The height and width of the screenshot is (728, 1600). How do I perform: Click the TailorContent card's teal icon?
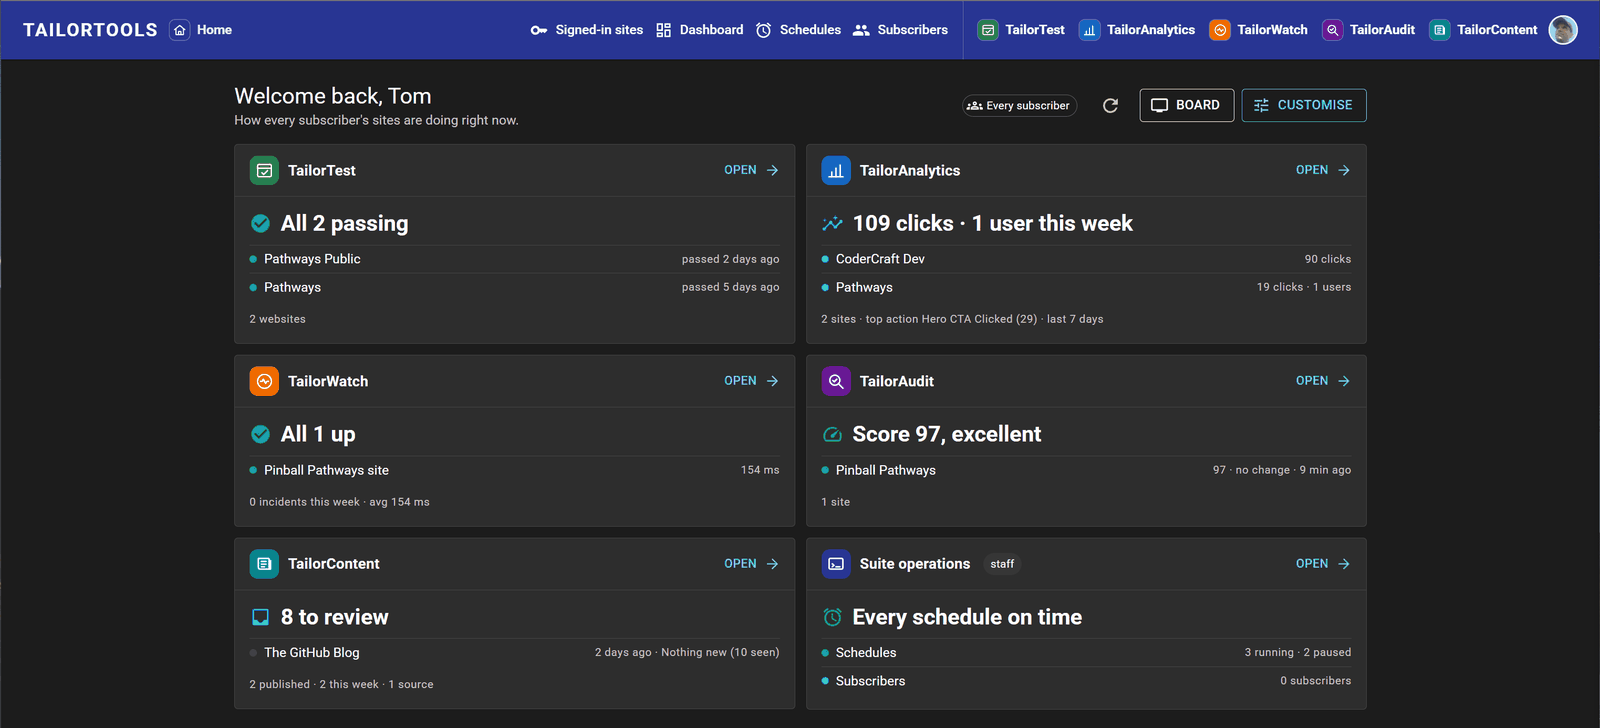click(x=264, y=564)
